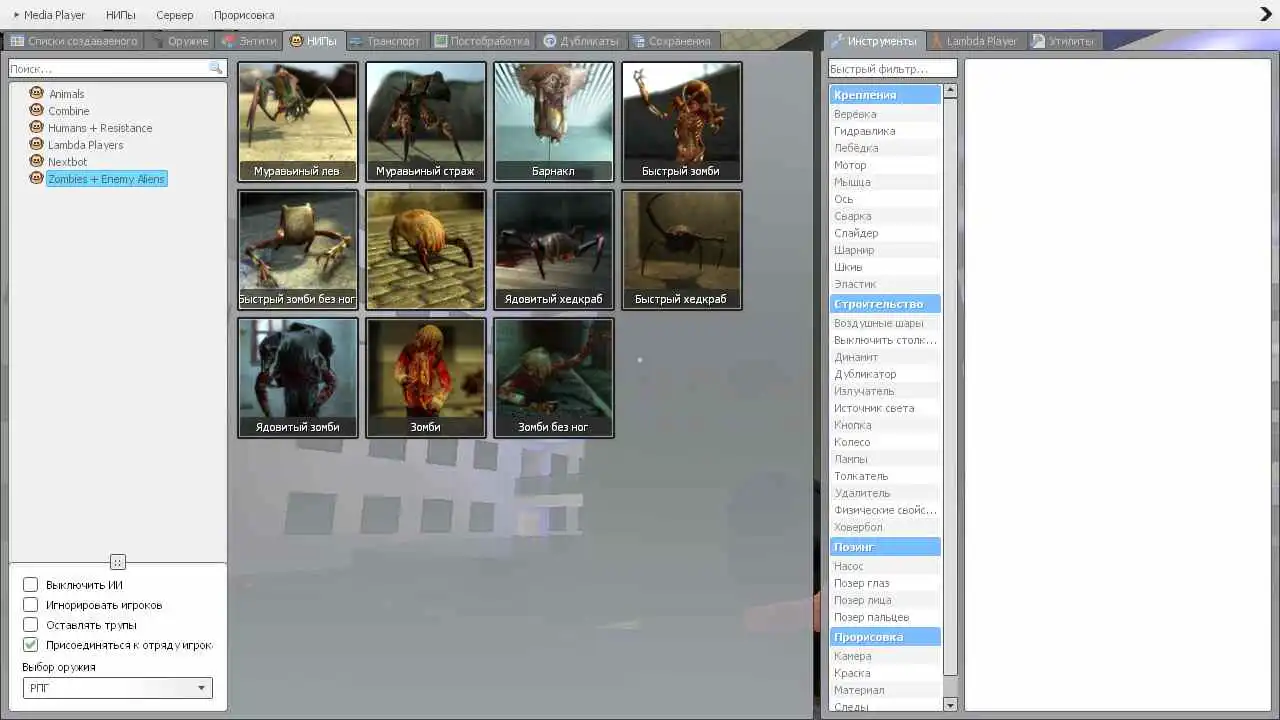This screenshot has height=720, width=1280.
Task: Switch to the Постобработка tab
Action: (x=482, y=41)
